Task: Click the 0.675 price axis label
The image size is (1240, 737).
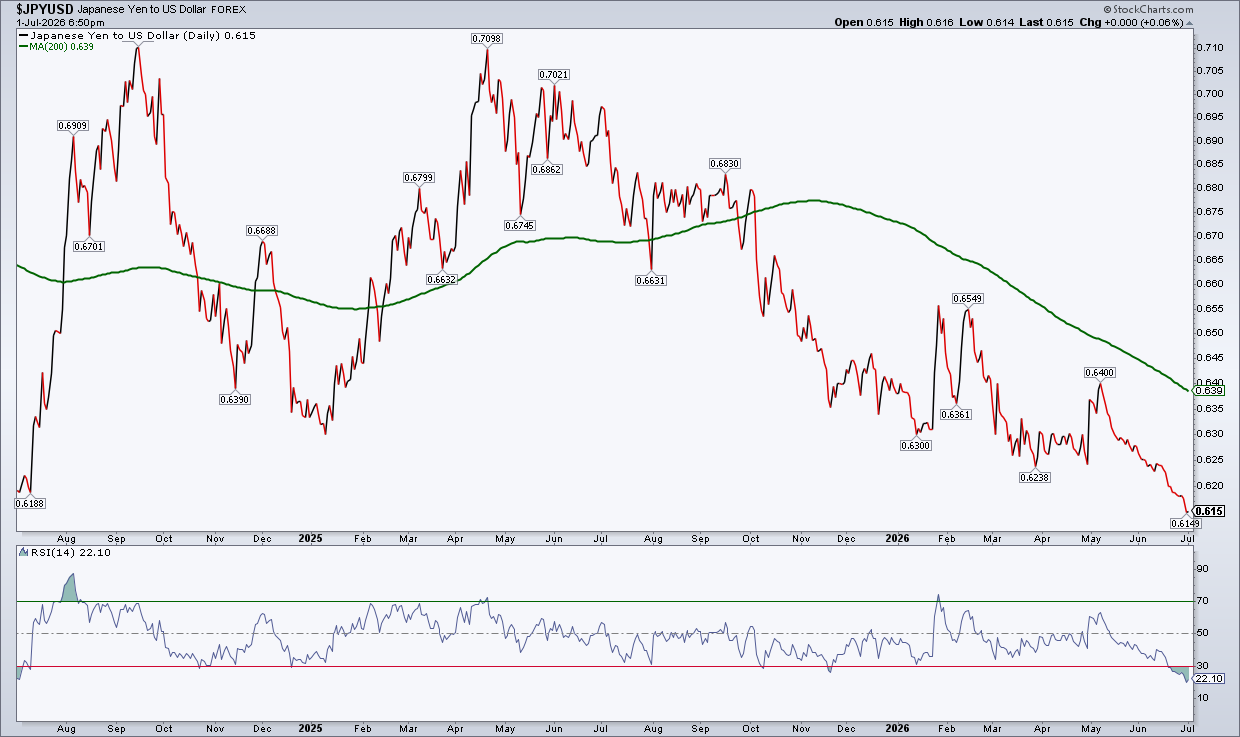Action: 1208,212
